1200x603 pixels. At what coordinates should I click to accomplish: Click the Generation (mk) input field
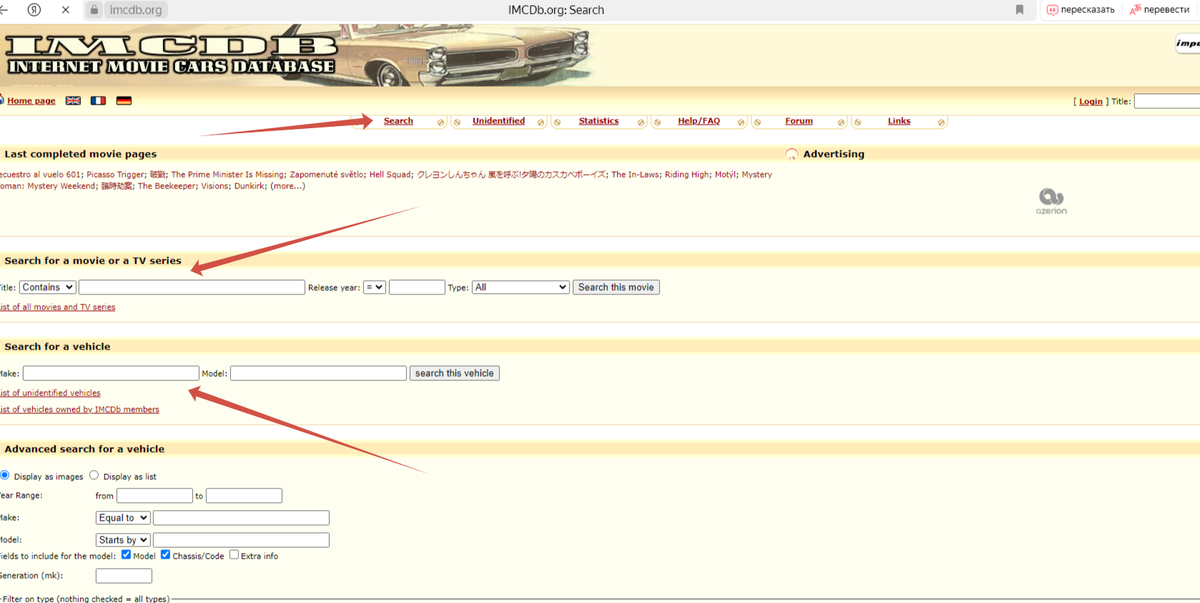[x=124, y=576]
